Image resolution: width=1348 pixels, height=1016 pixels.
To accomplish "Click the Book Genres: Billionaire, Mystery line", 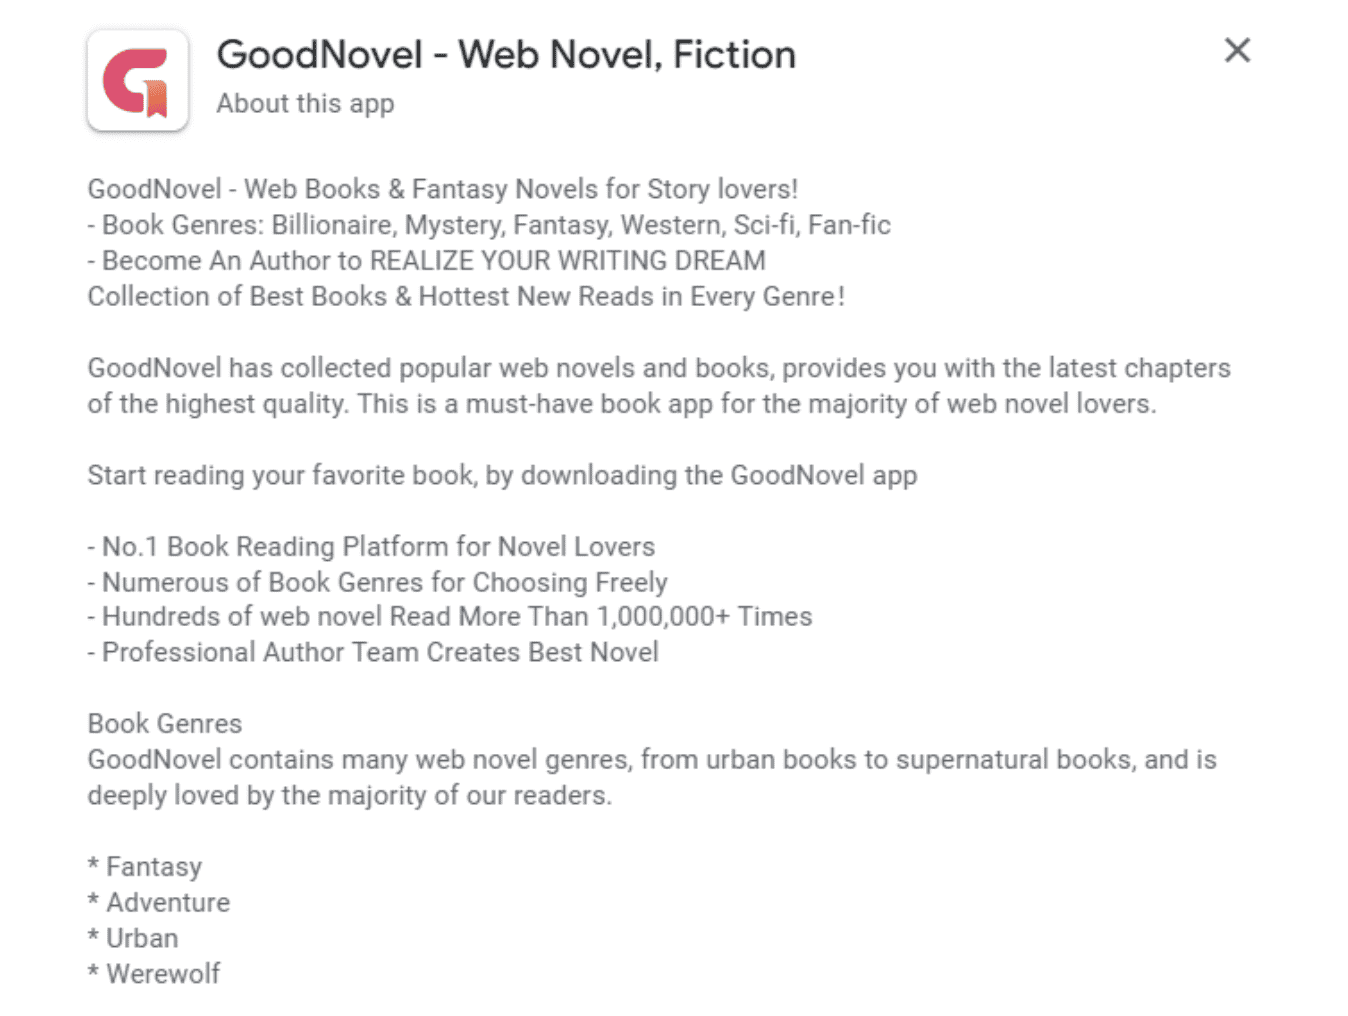I will click(489, 225).
